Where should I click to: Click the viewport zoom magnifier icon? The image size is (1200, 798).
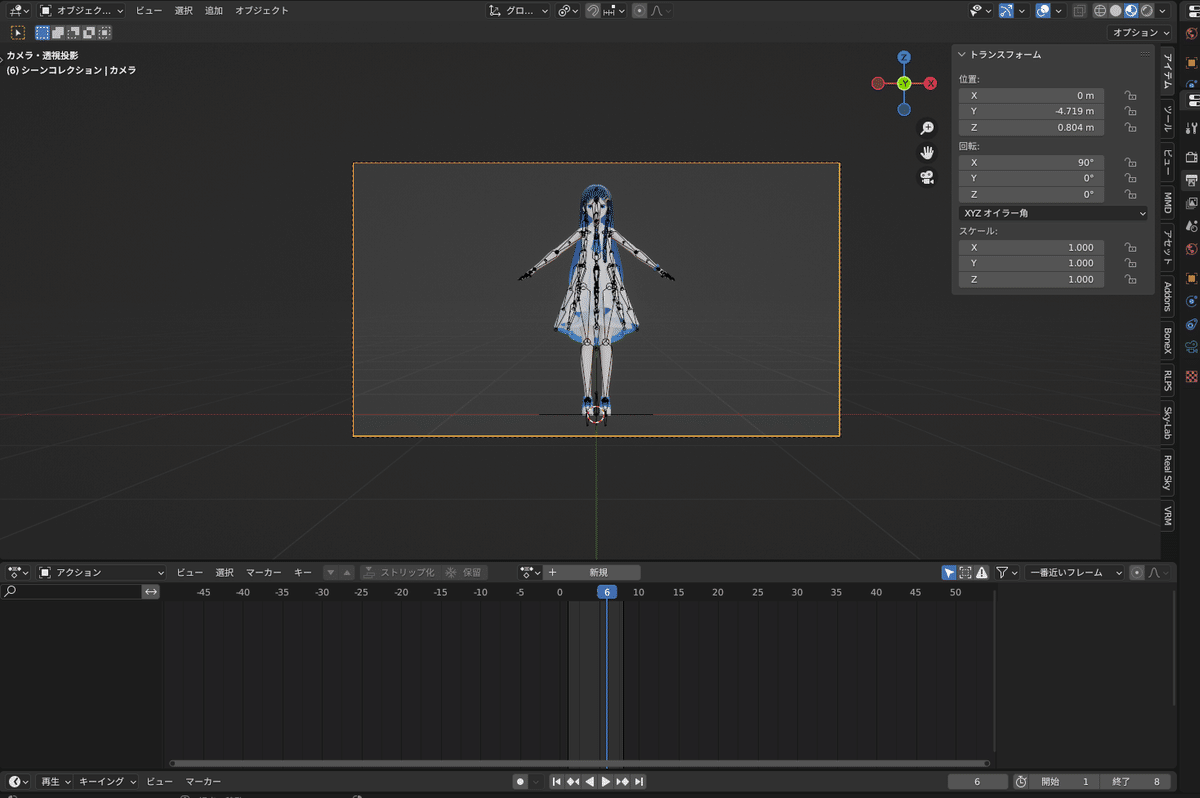click(x=927, y=128)
